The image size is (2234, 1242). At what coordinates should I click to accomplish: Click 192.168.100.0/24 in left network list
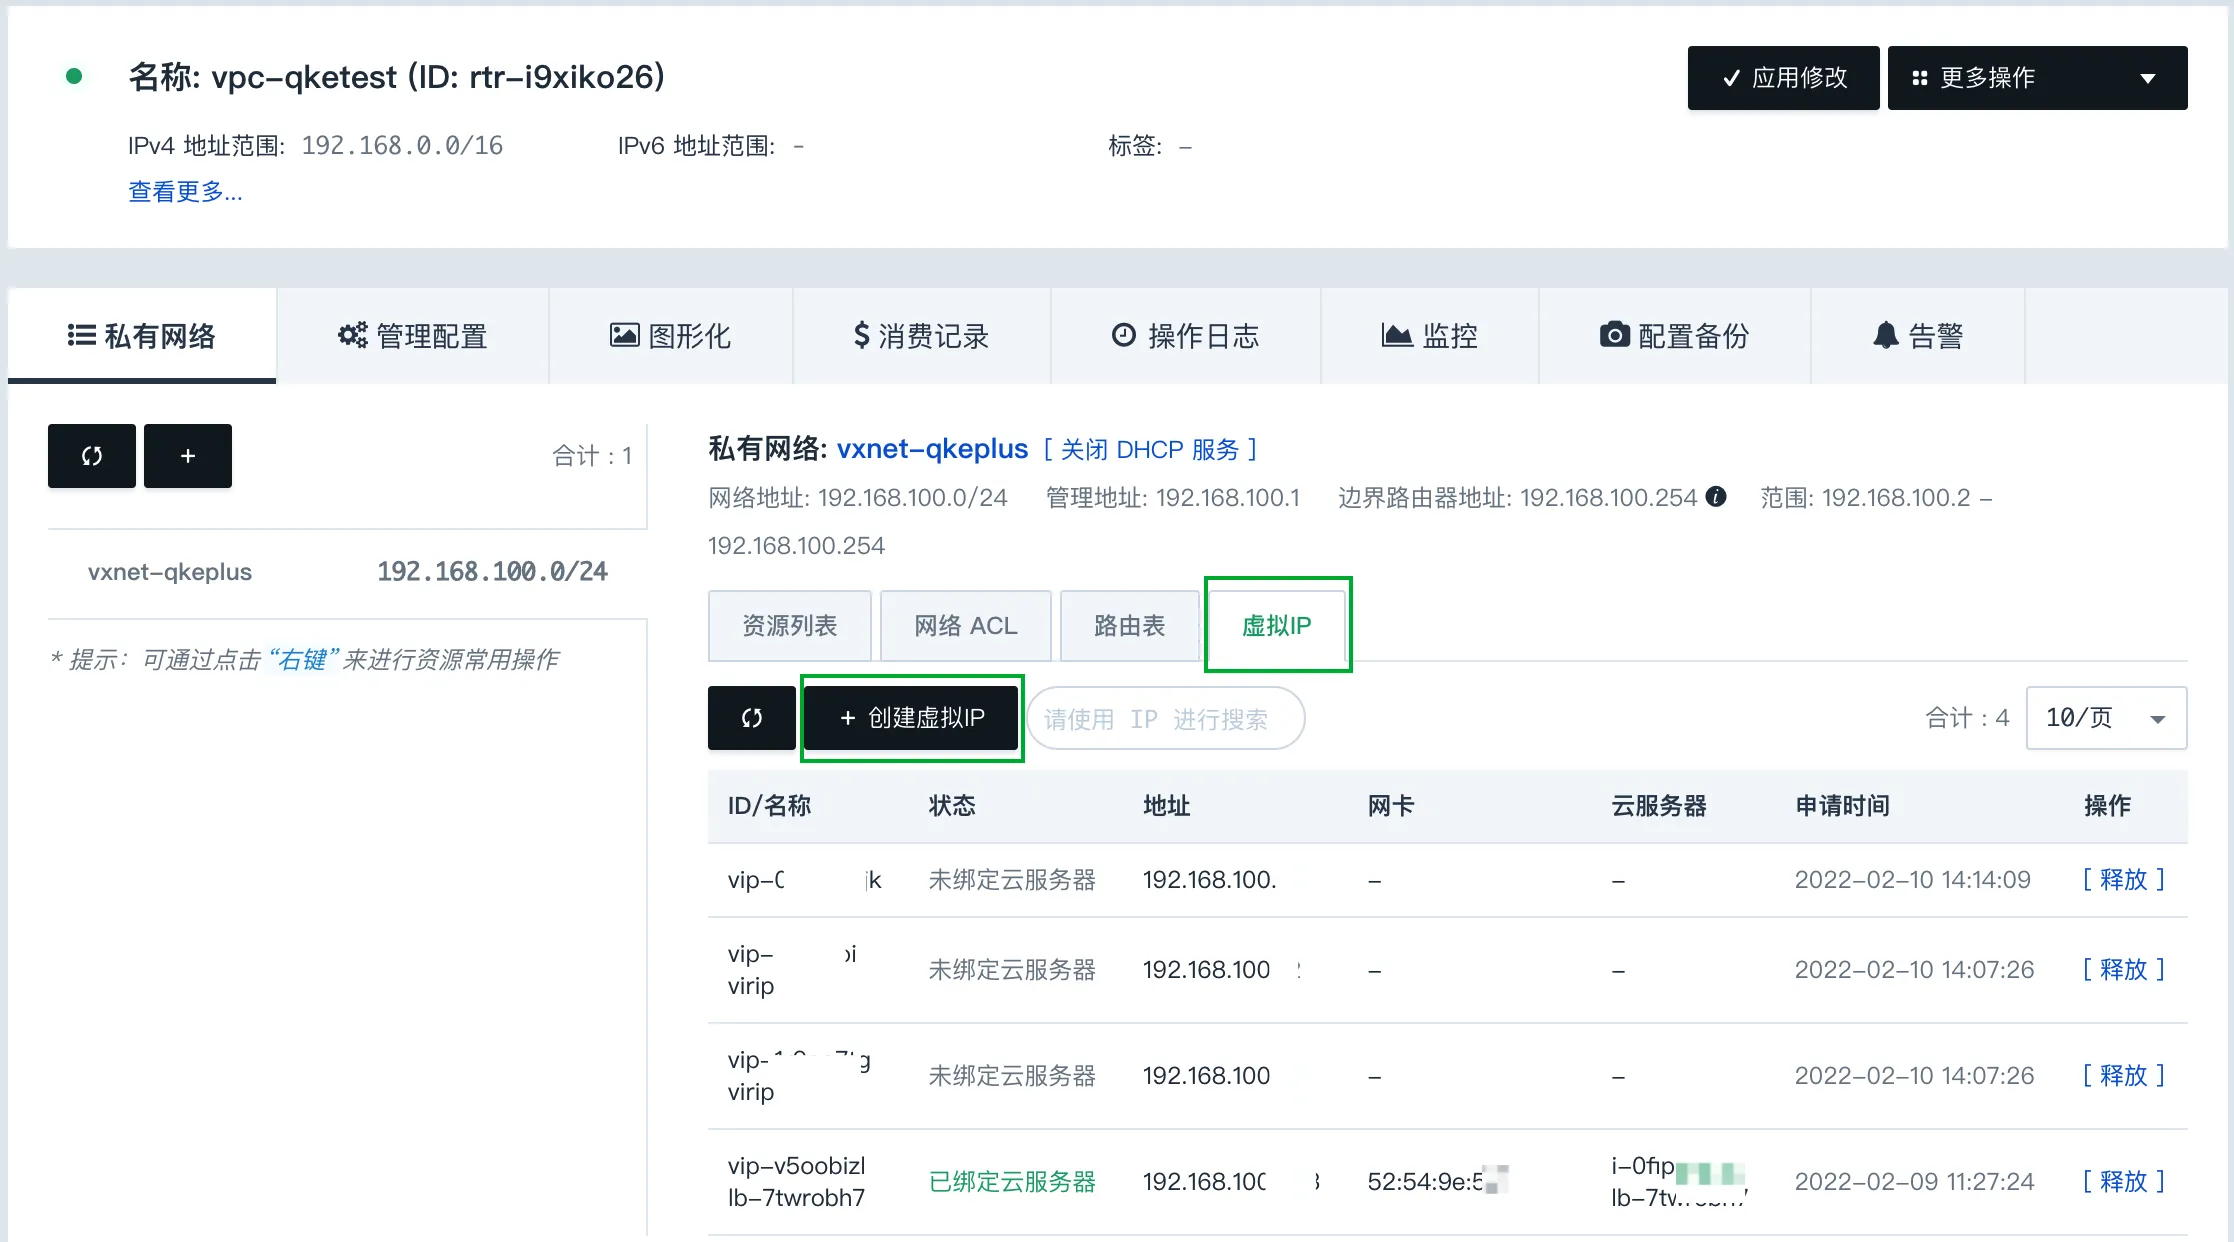[x=492, y=572]
